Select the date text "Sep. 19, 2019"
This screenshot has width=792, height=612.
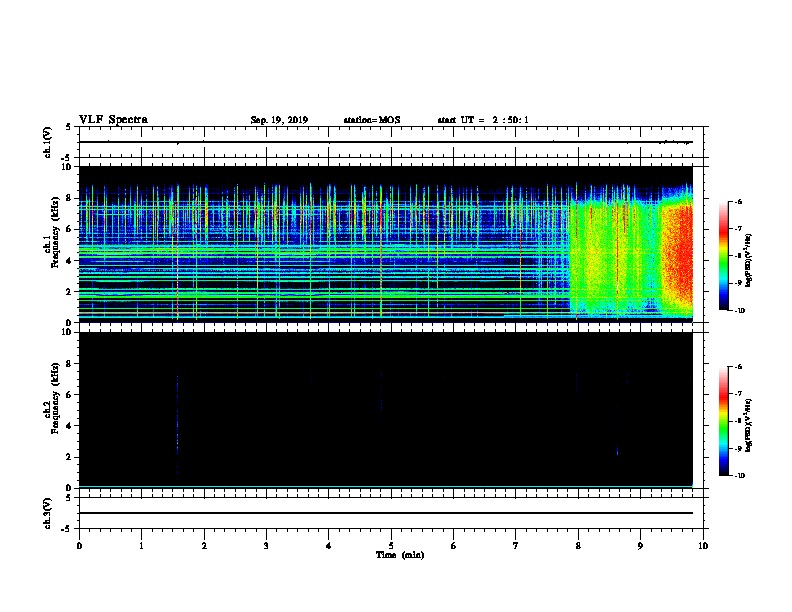(x=279, y=120)
